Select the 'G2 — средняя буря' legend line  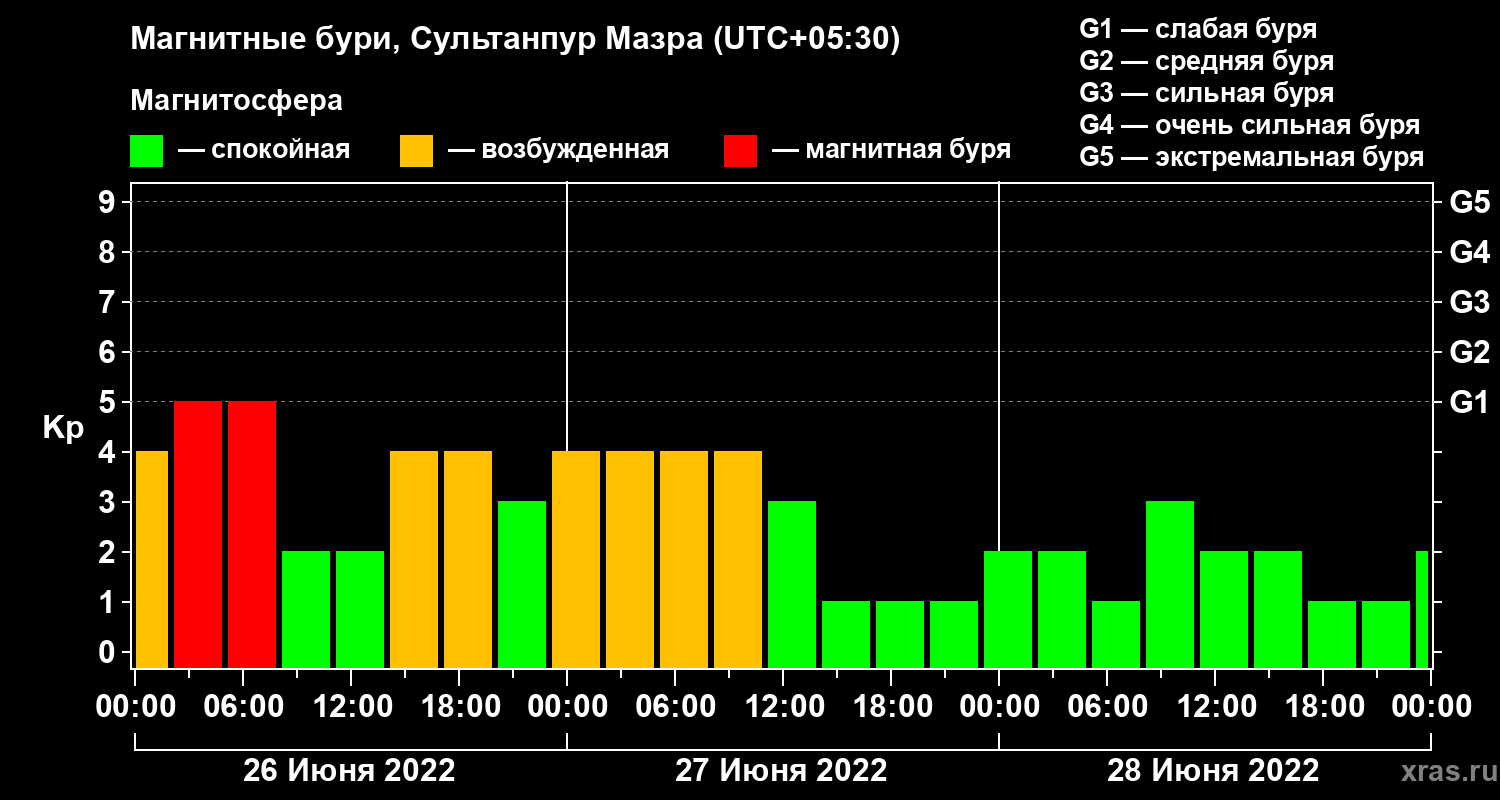click(1207, 61)
